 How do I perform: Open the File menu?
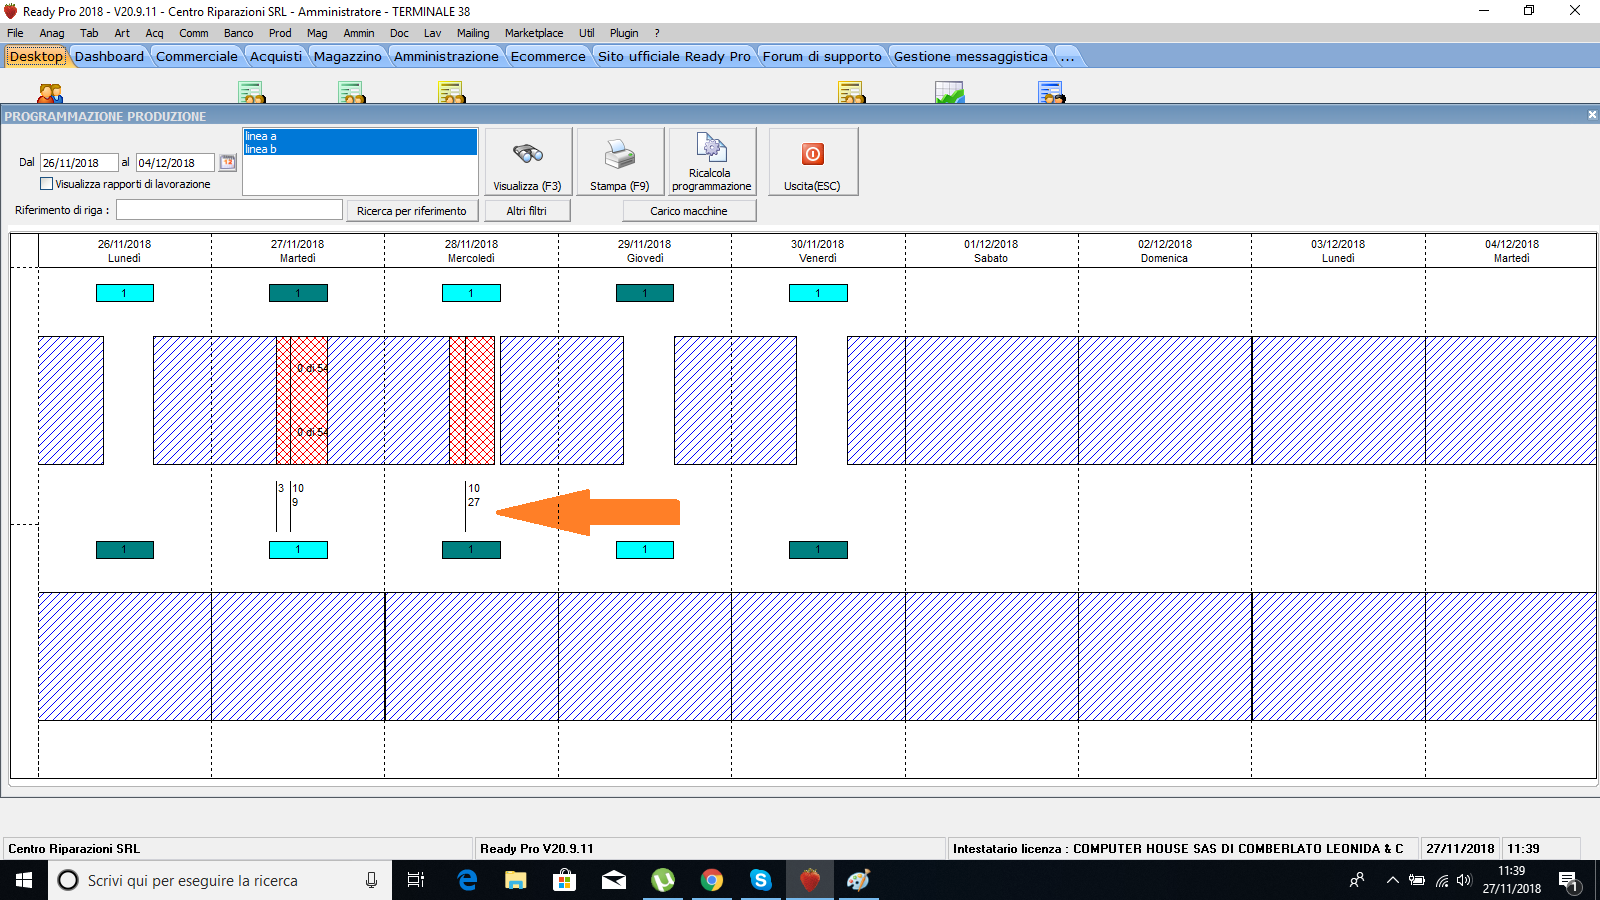point(15,33)
